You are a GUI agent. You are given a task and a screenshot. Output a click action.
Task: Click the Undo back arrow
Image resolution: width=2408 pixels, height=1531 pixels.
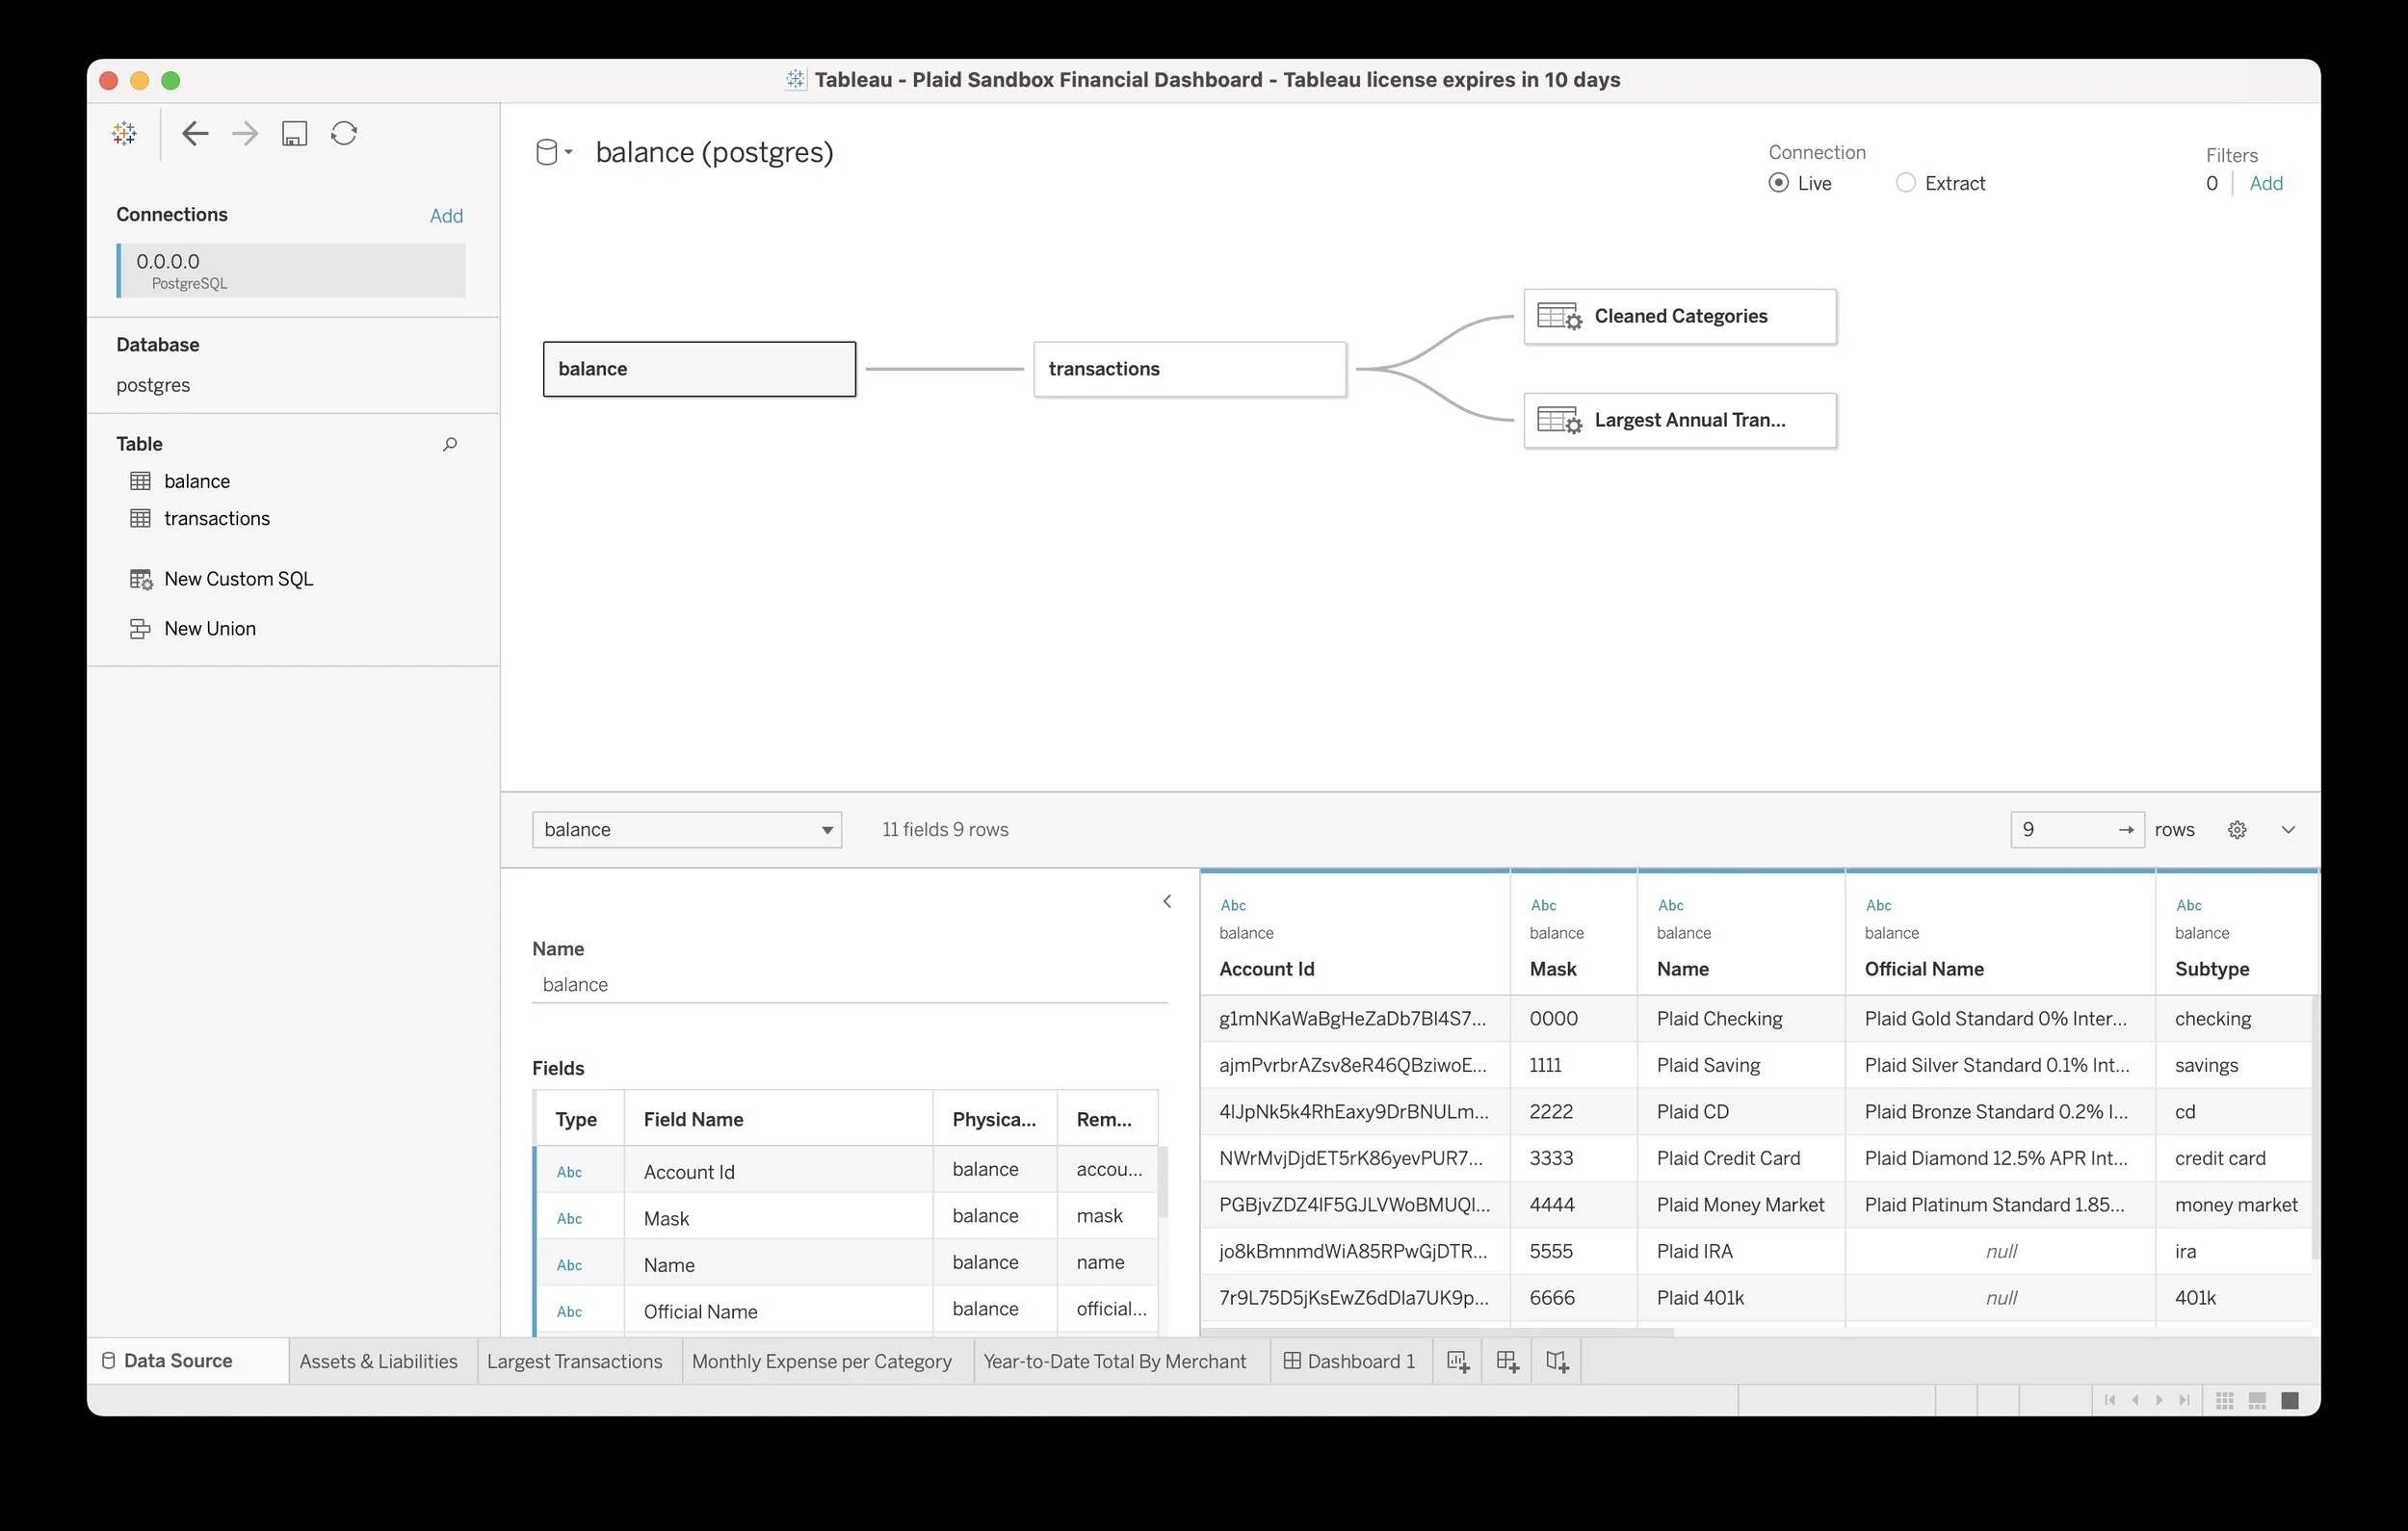[195, 133]
